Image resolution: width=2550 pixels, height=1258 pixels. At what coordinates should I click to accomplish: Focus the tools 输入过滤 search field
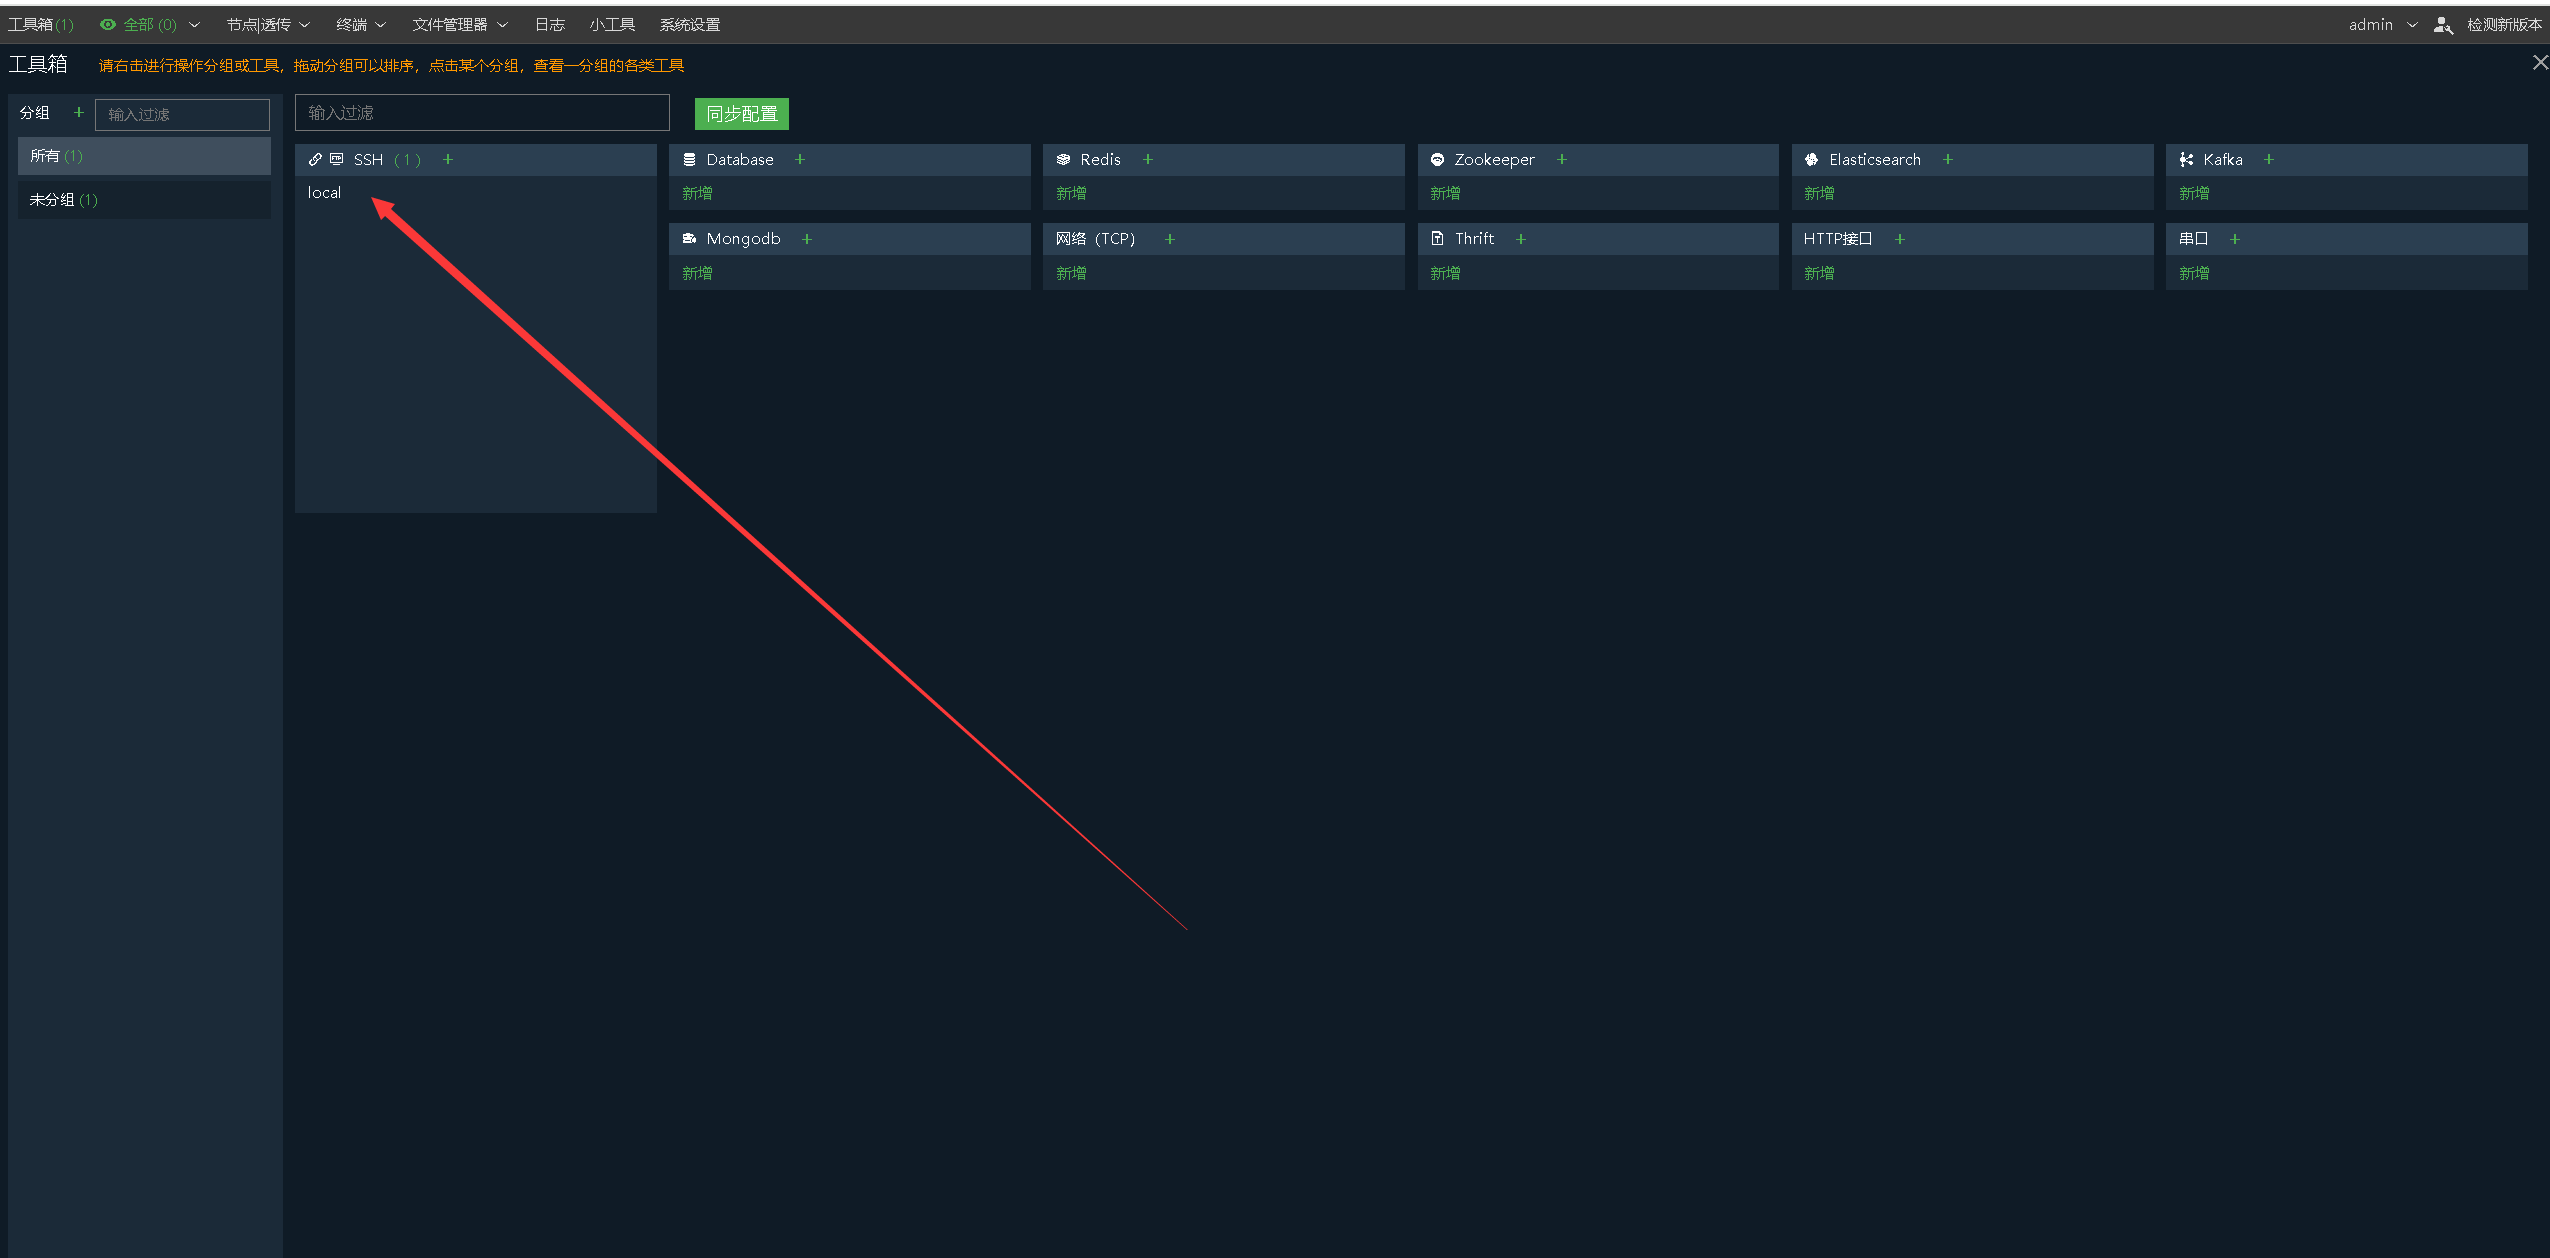click(482, 113)
